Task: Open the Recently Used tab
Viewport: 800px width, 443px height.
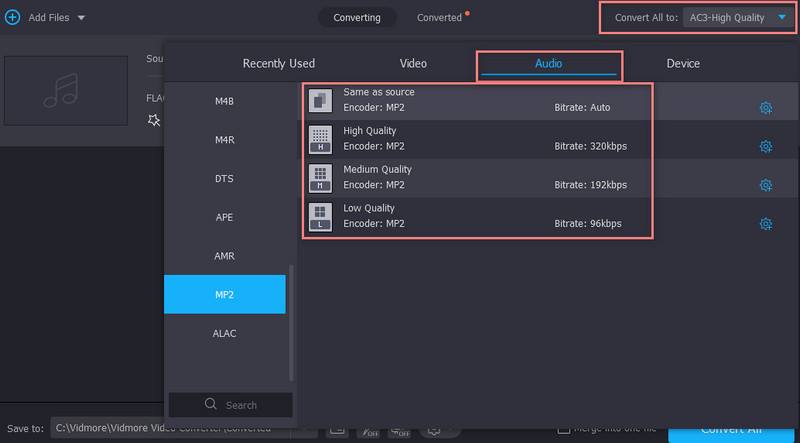Action: click(278, 64)
